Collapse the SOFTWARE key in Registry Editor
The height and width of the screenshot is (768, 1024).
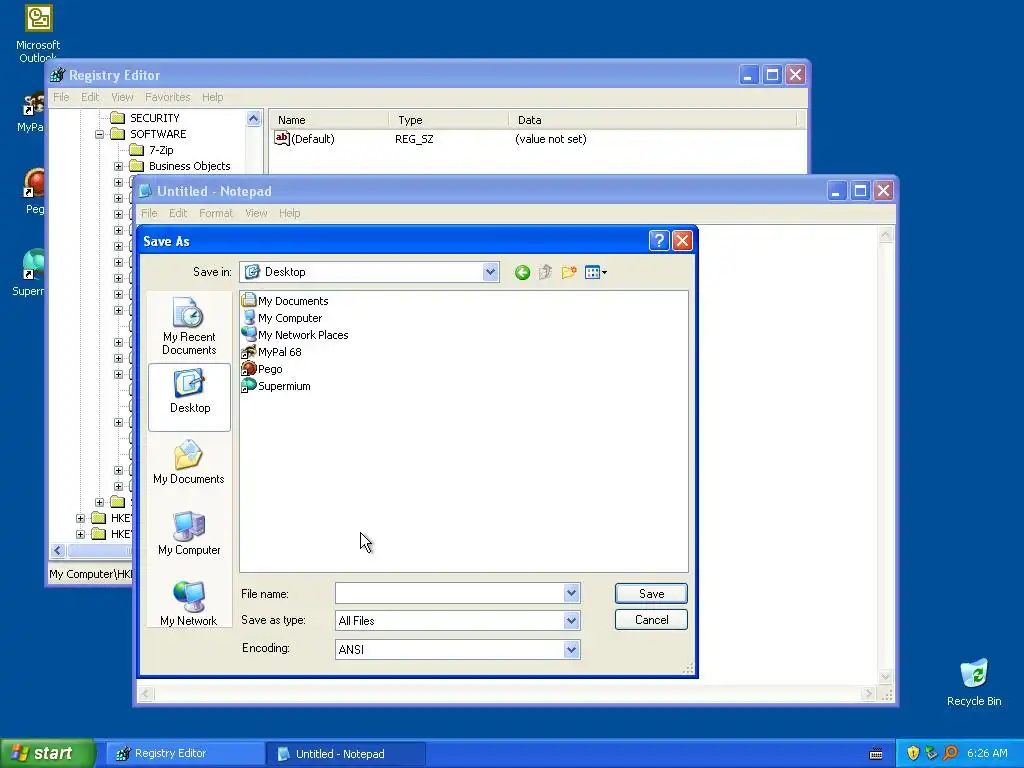pos(99,134)
